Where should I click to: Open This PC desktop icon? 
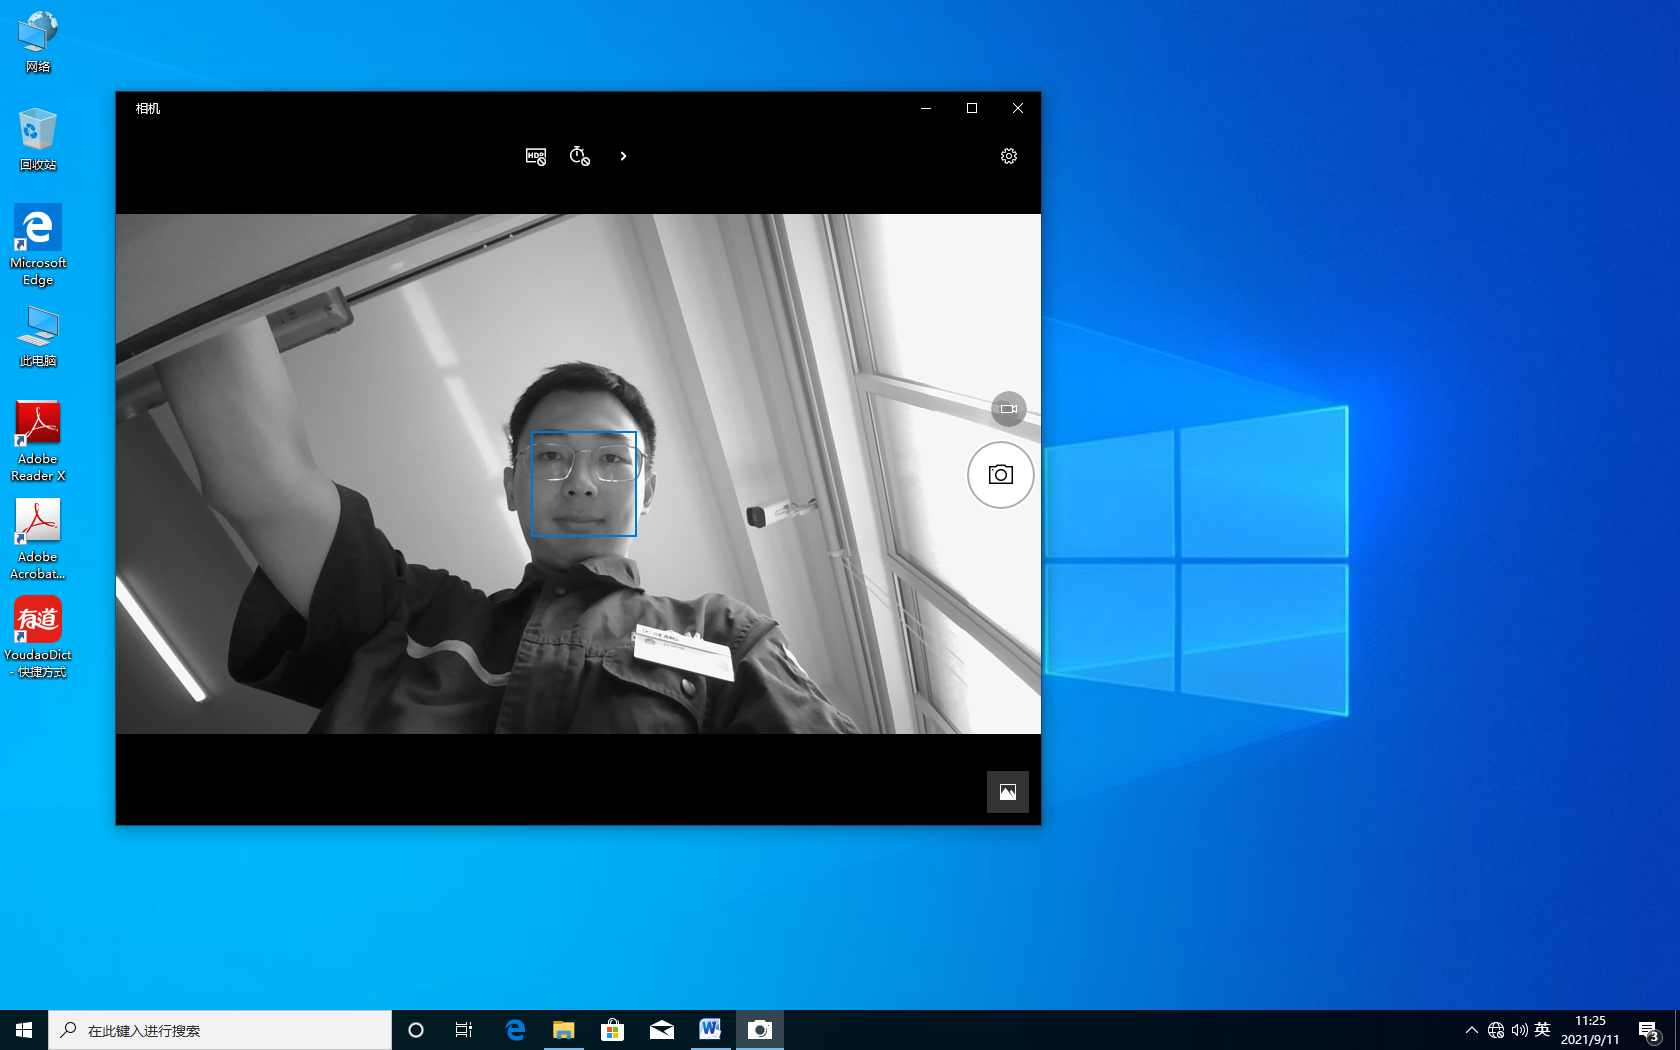(38, 337)
